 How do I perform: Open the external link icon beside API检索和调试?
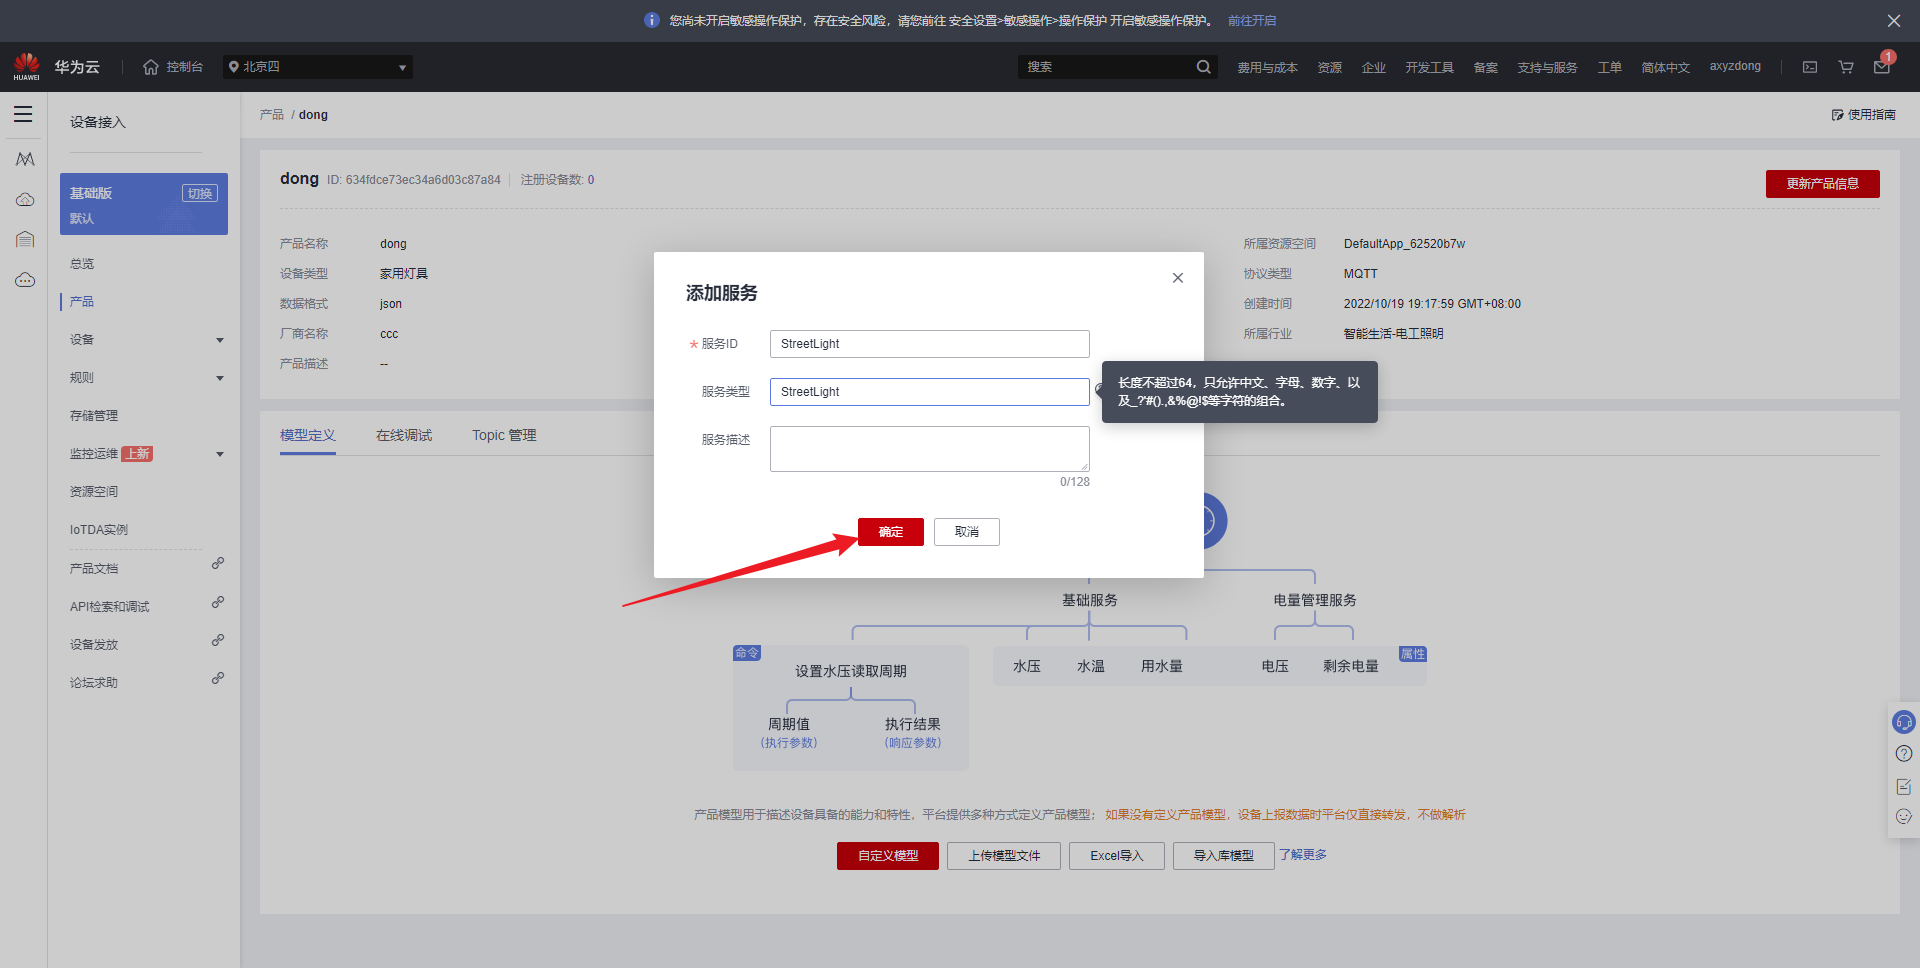[218, 602]
